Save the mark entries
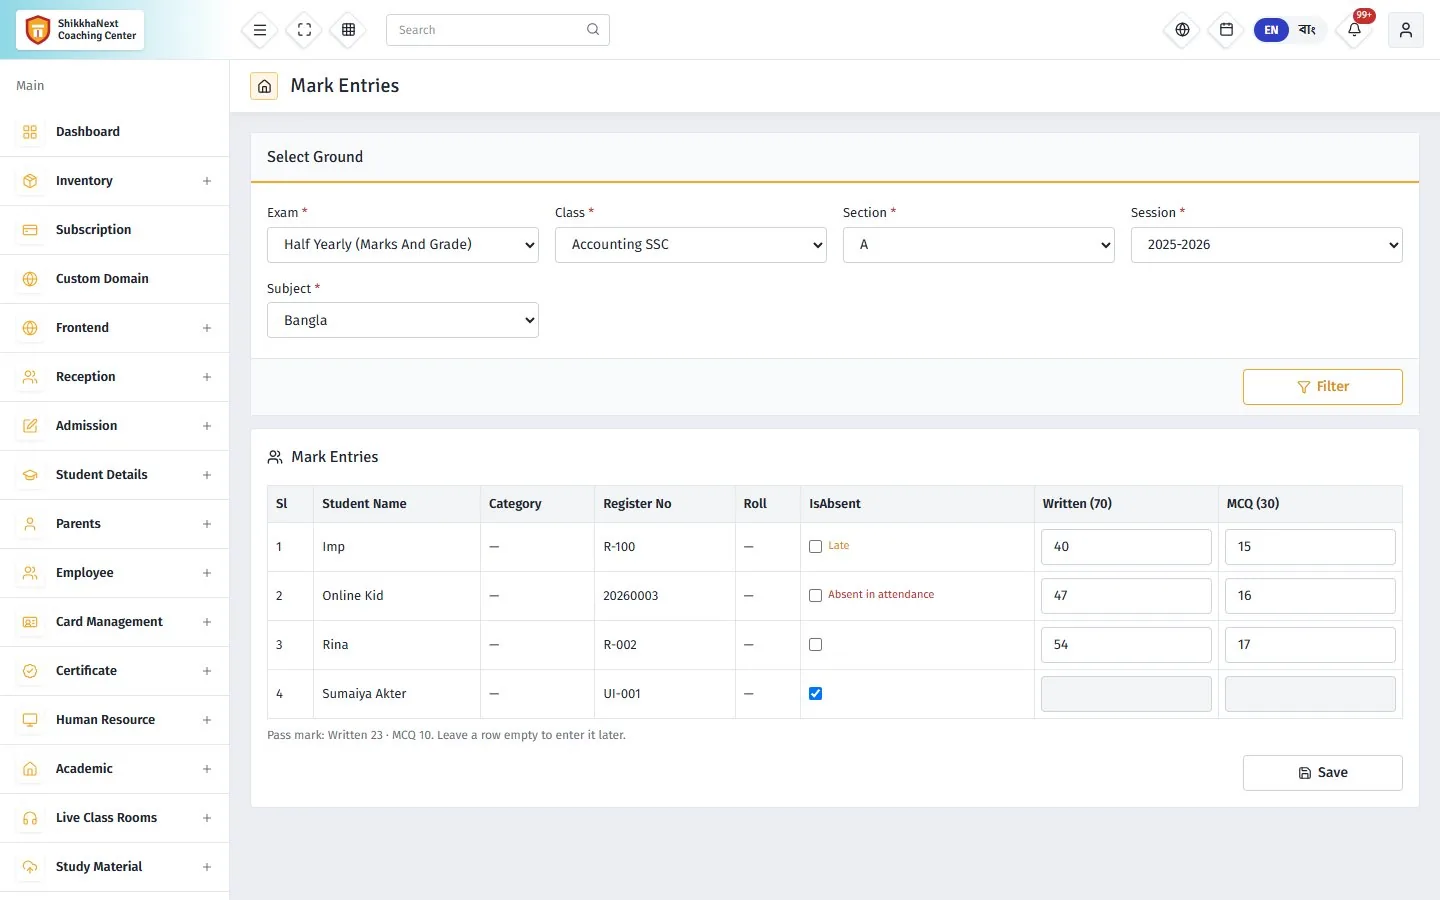 1323,773
